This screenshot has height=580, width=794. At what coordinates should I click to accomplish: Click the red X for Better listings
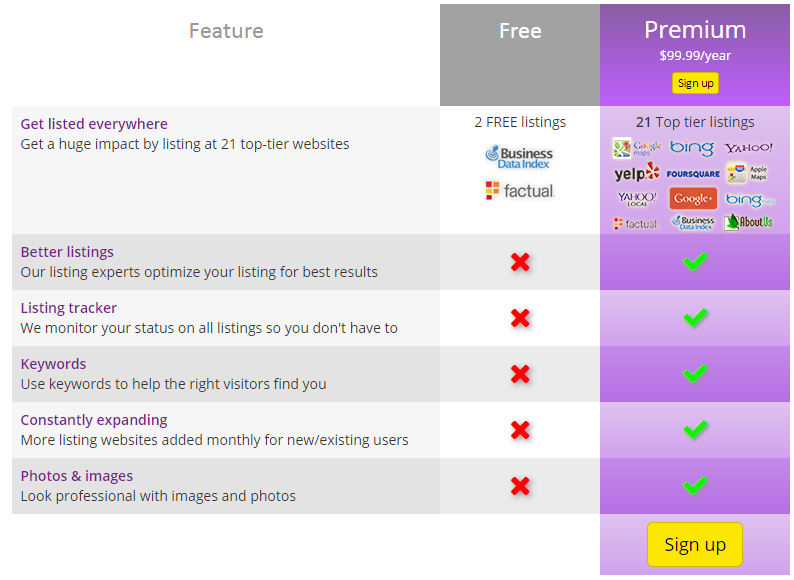coord(520,262)
